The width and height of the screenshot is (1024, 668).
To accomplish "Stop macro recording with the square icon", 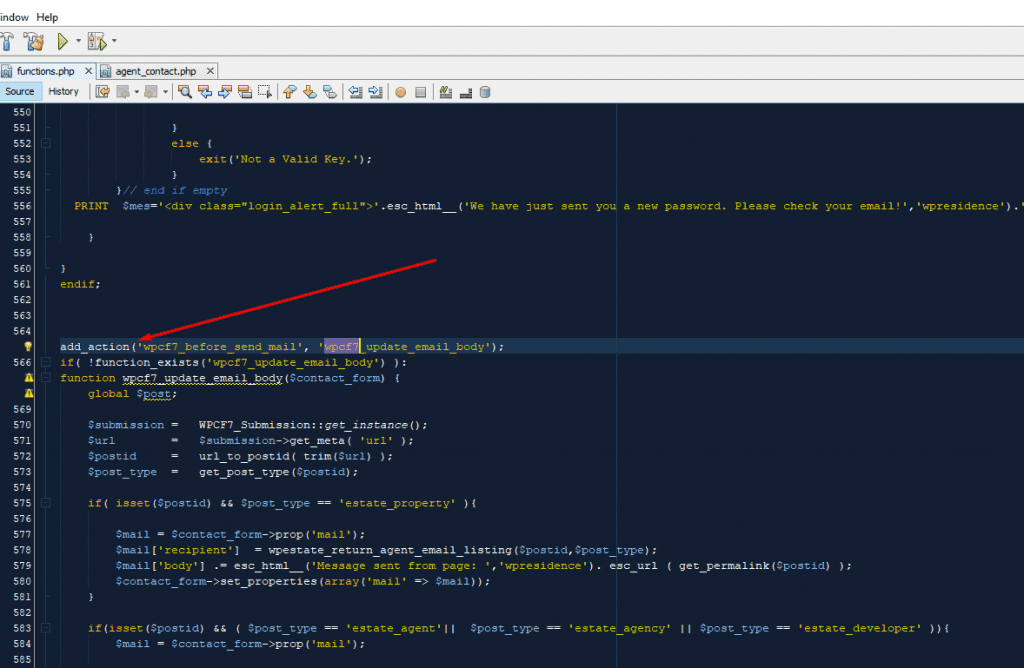I will pyautogui.click(x=421, y=92).
